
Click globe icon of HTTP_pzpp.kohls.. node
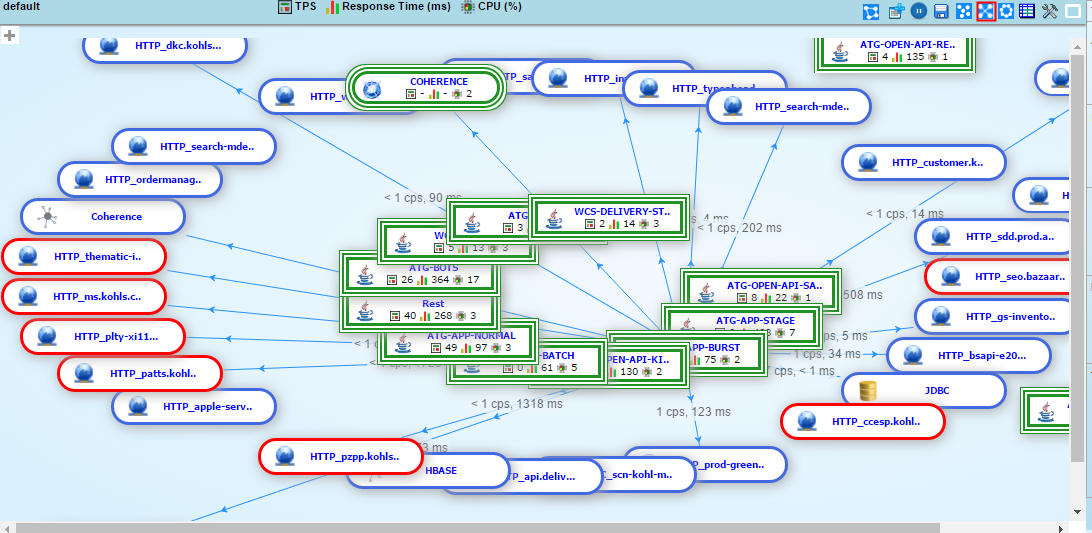285,456
